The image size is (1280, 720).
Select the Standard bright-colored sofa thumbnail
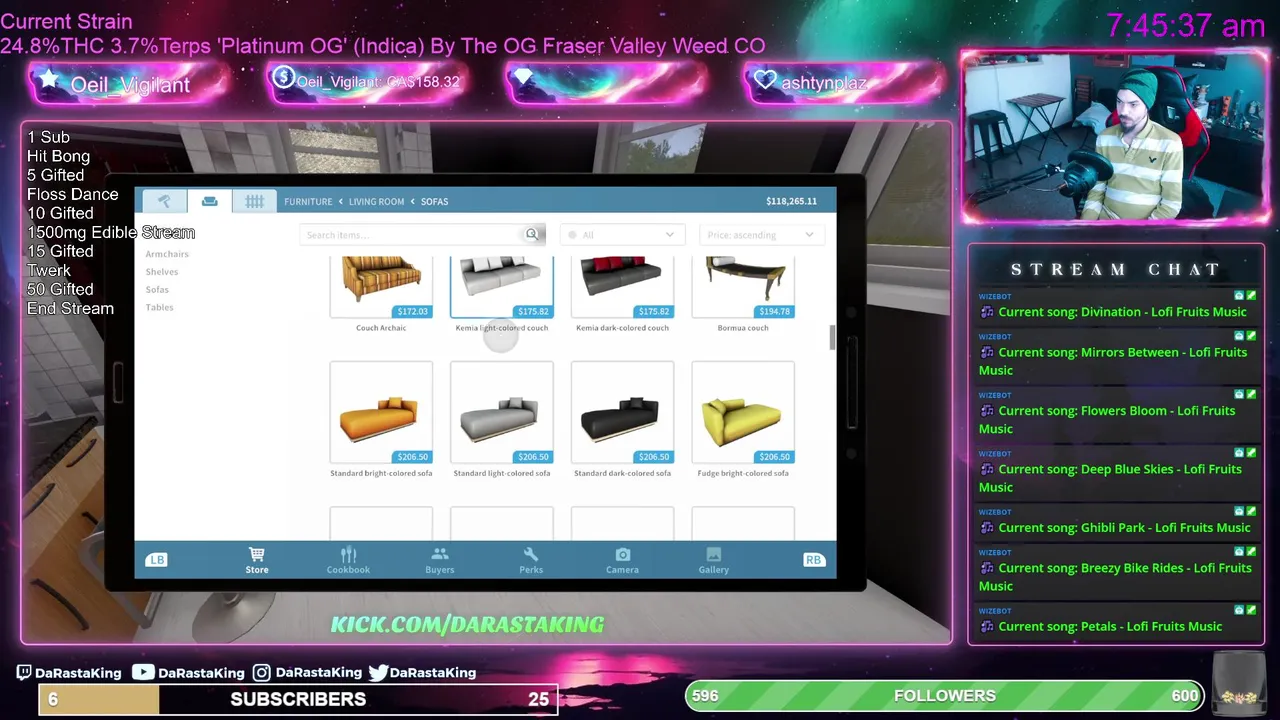381,413
